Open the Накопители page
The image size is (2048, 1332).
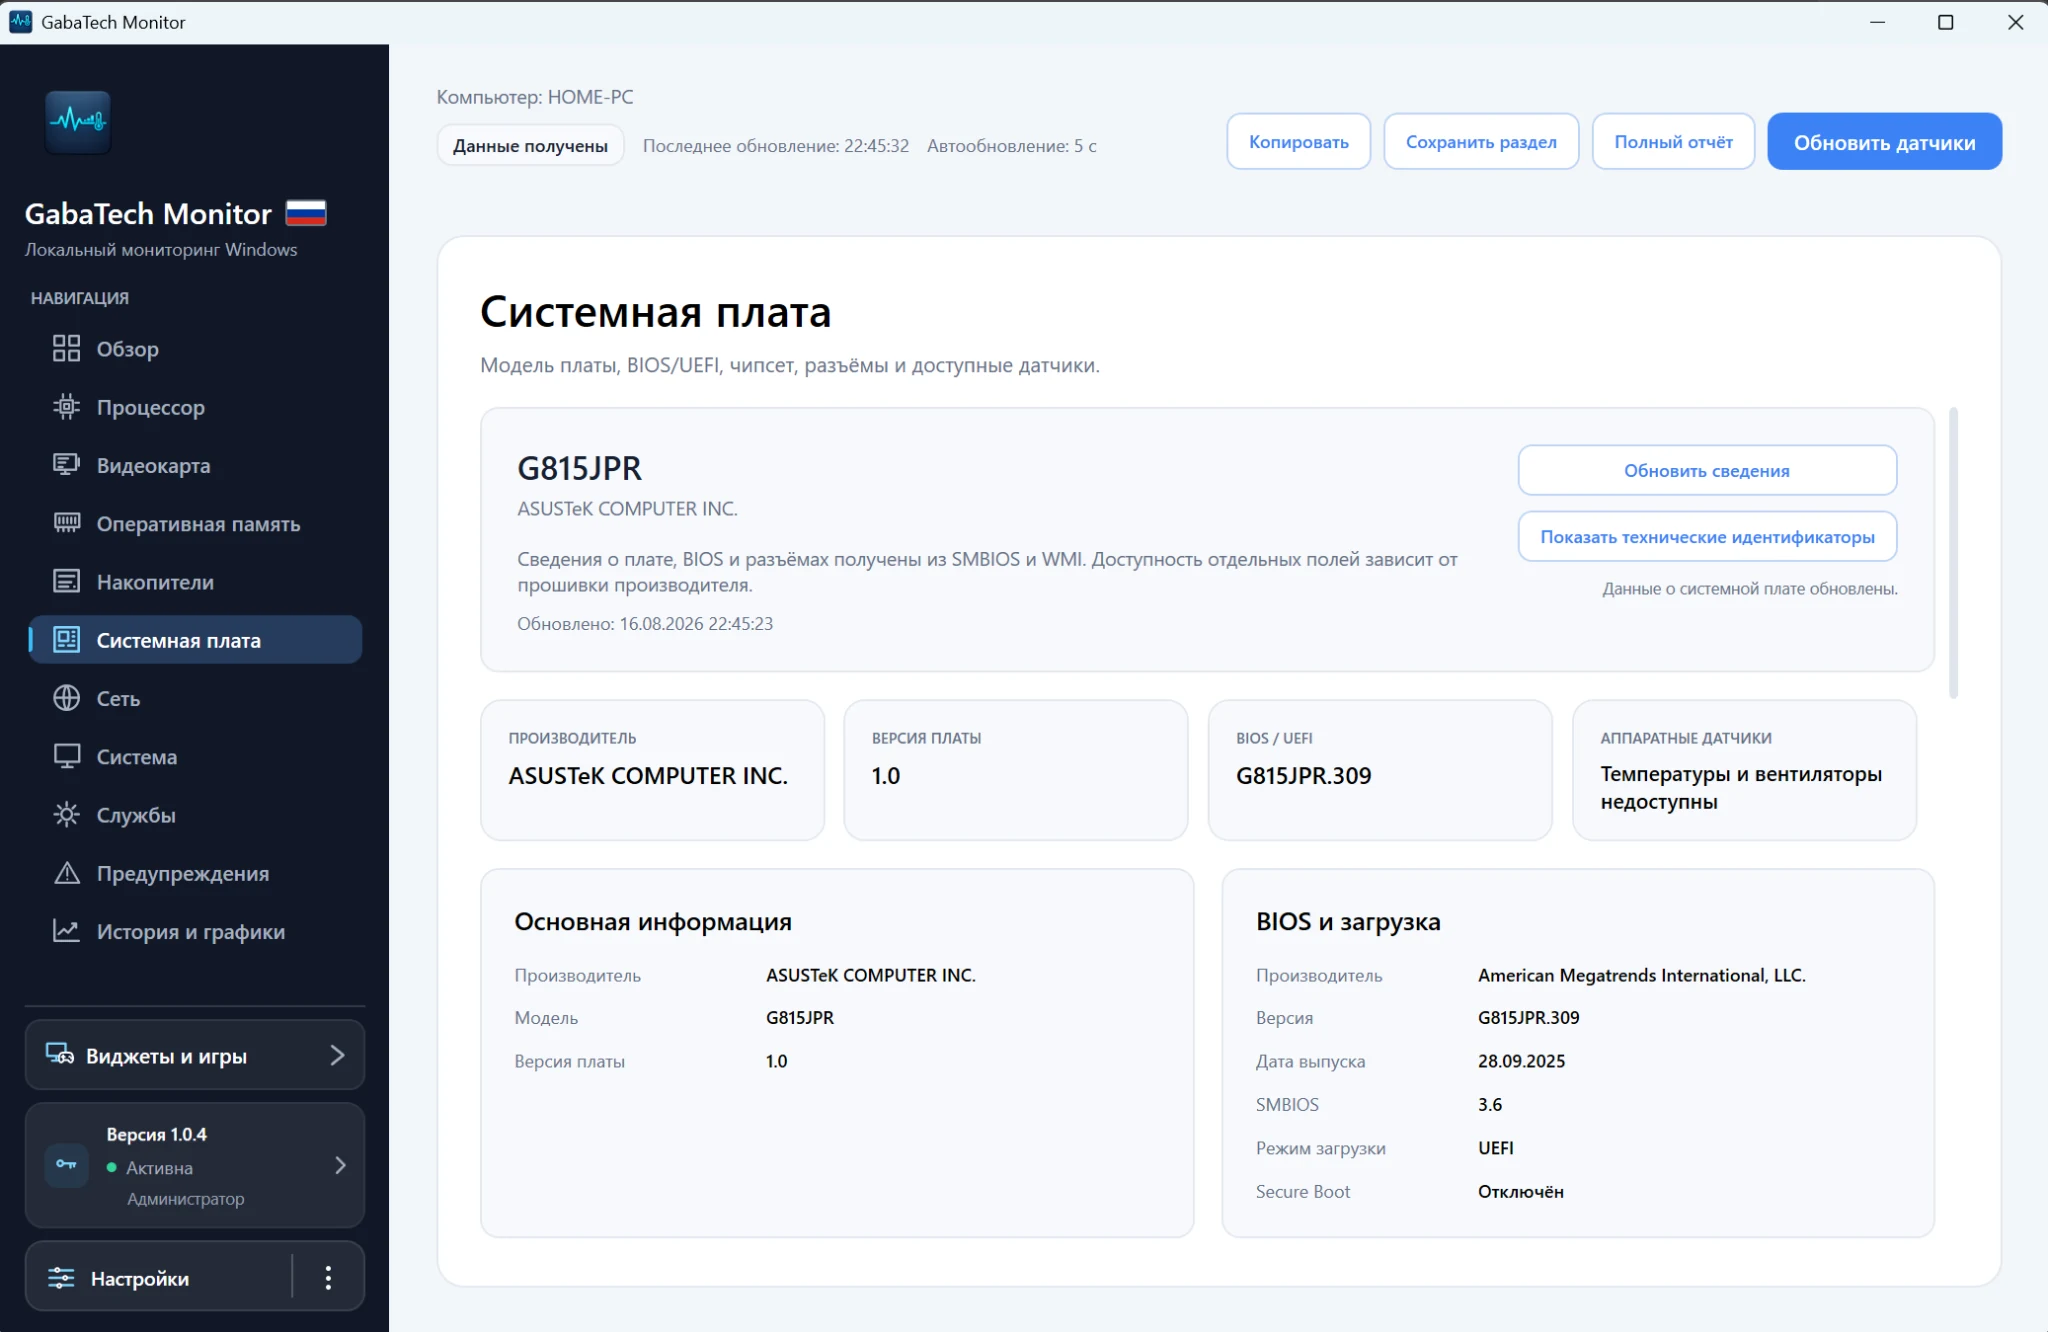[x=195, y=581]
